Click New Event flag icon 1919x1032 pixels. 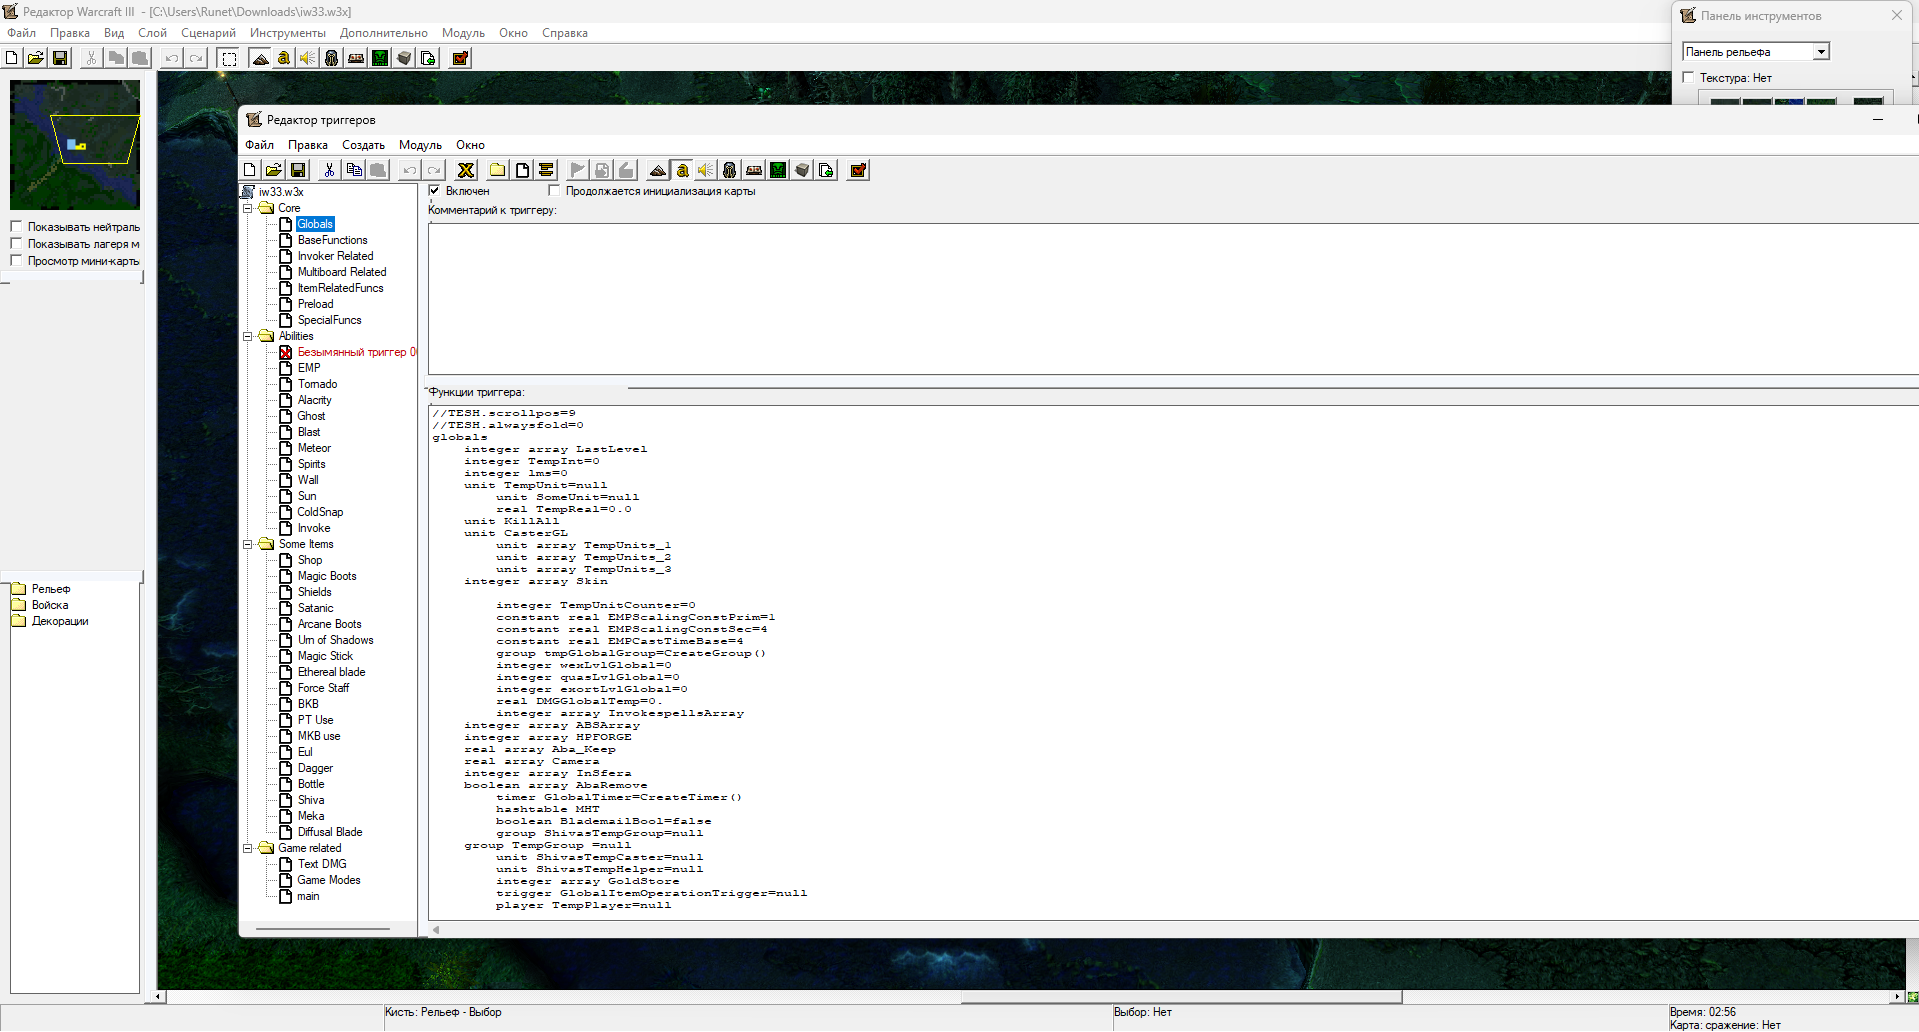[x=577, y=170]
